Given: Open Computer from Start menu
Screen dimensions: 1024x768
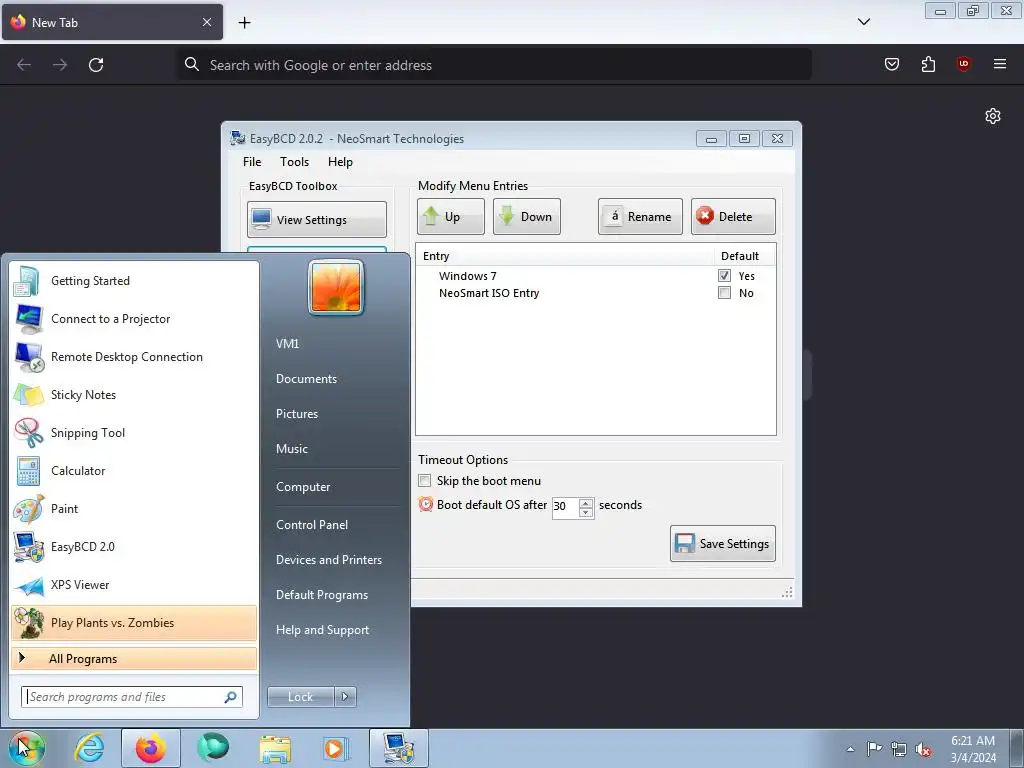Looking at the screenshot, I should (x=303, y=487).
